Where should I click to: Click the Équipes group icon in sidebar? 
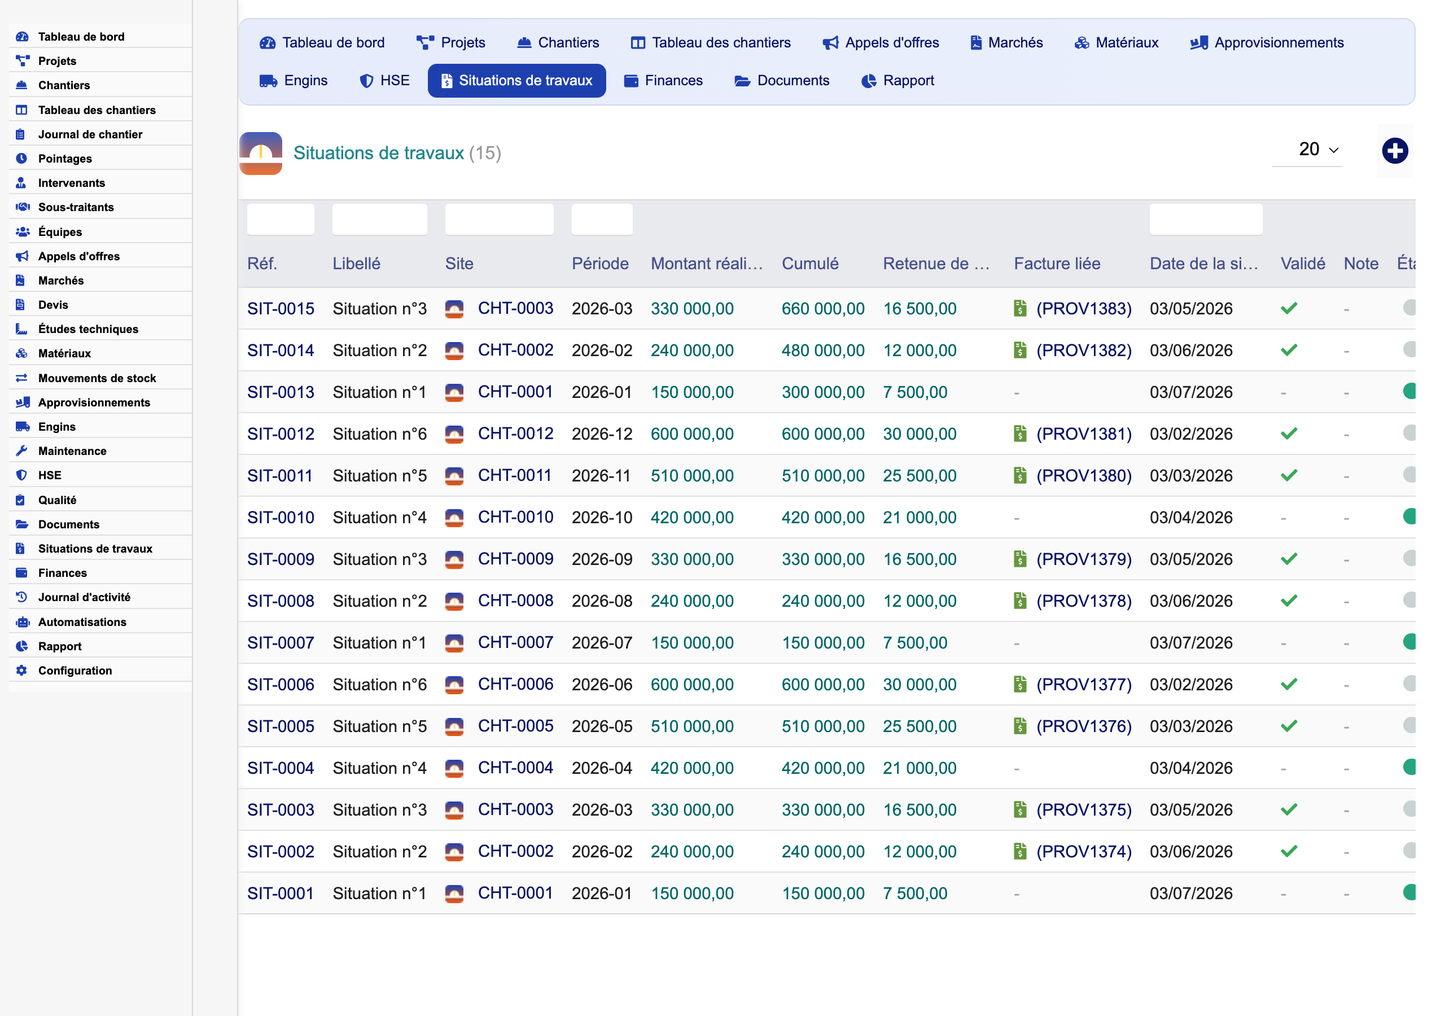[22, 232]
